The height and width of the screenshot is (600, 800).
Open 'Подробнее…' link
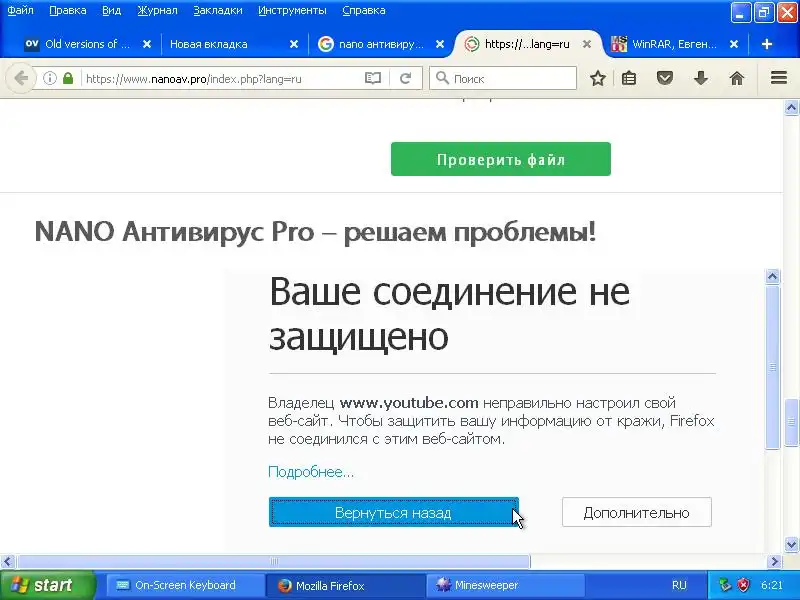(x=311, y=472)
